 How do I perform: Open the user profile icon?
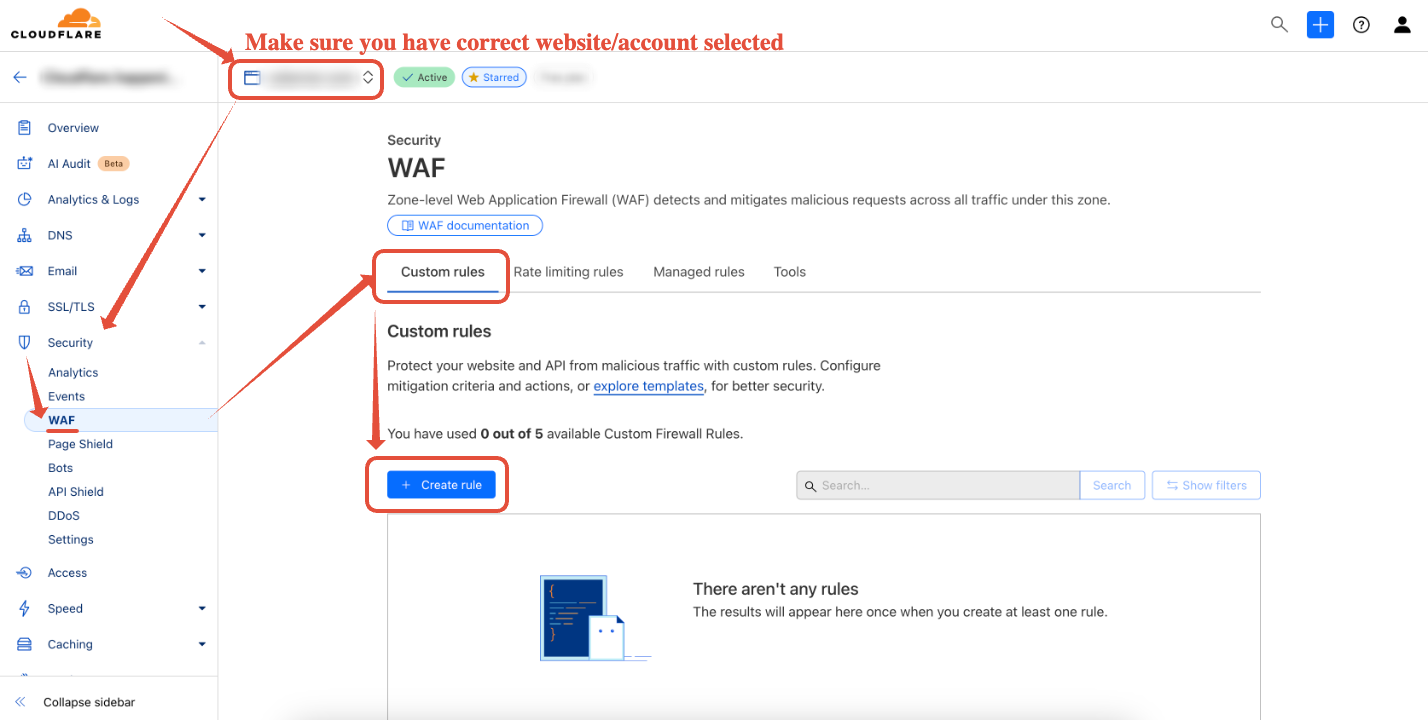1402,25
